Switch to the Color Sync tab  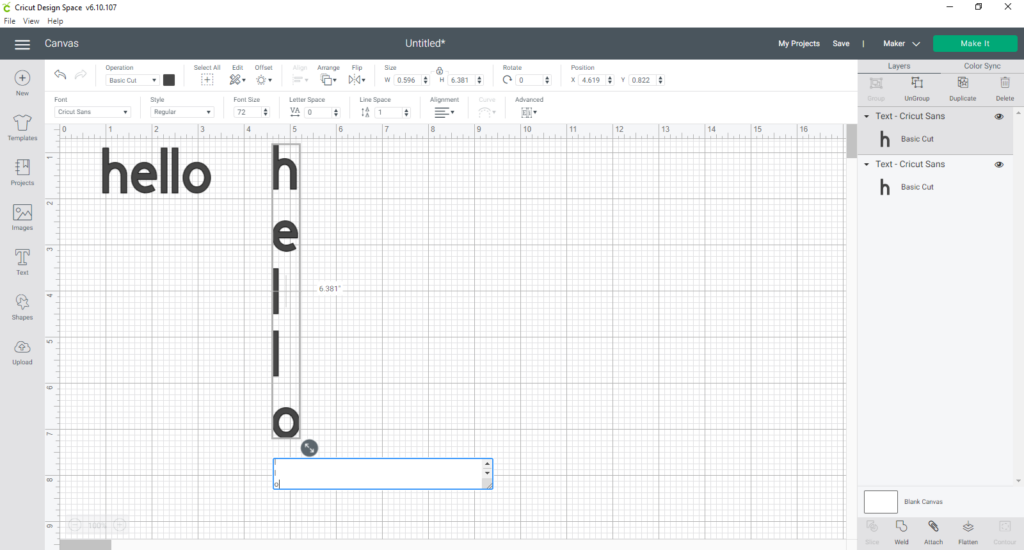tap(982, 66)
